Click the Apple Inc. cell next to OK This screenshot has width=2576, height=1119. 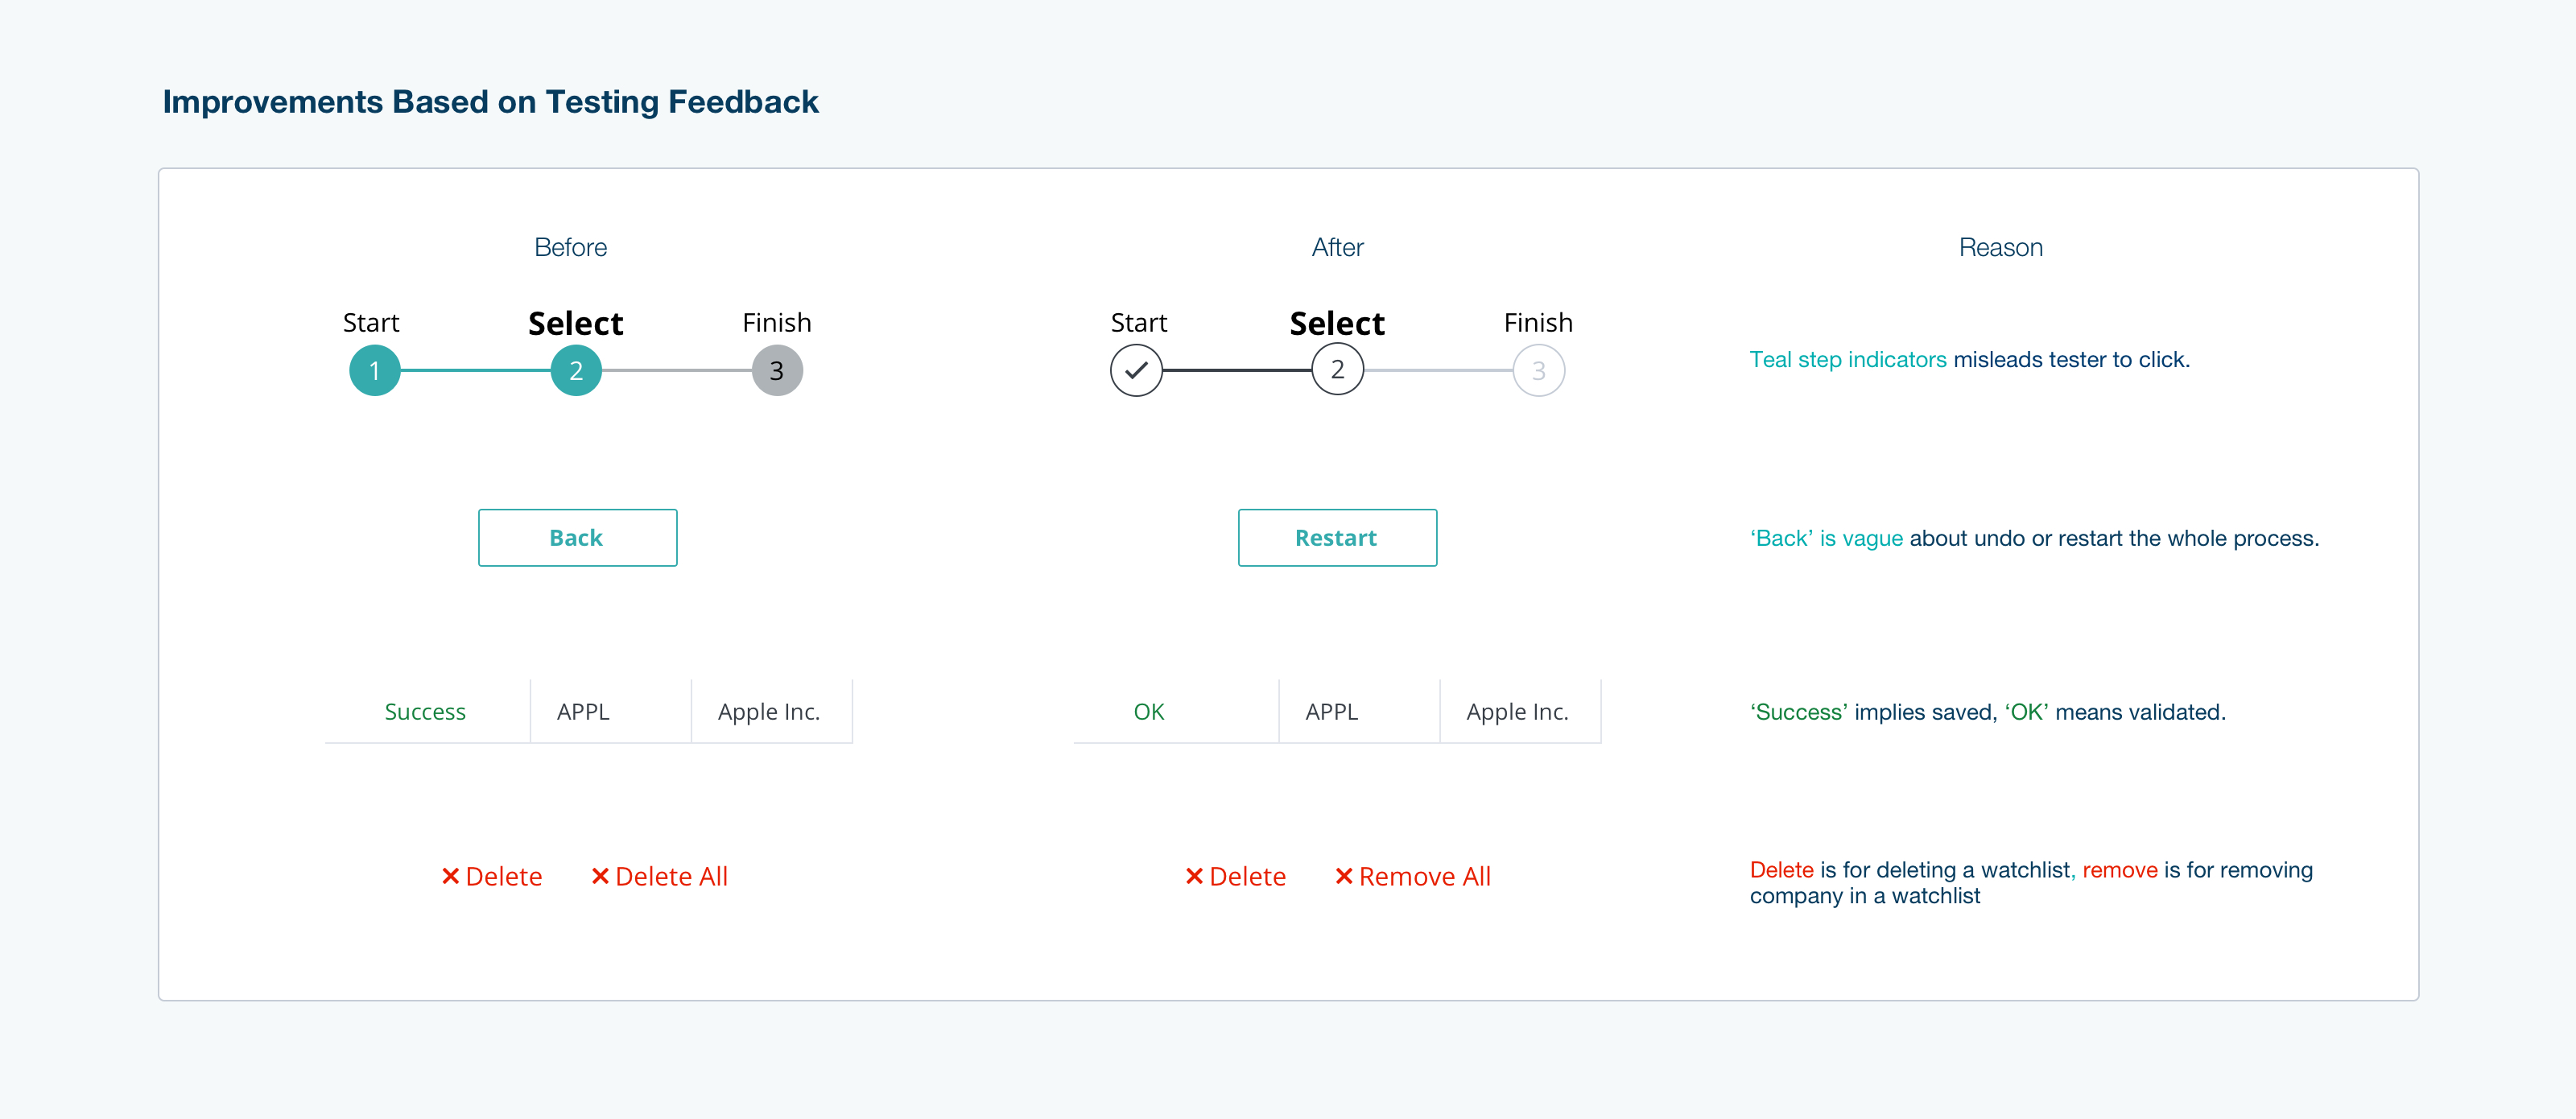coord(1517,712)
